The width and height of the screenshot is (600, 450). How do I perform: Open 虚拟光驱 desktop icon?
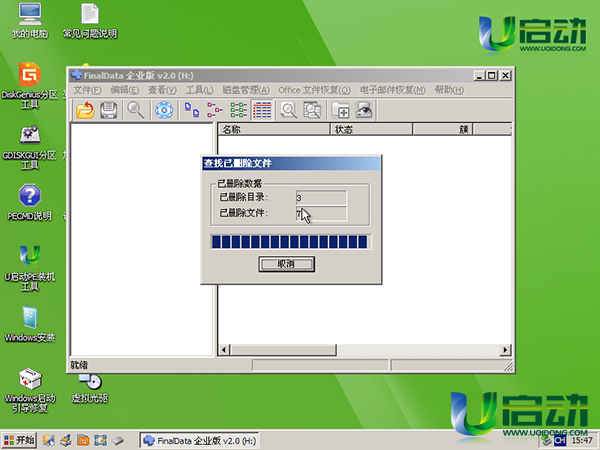click(90, 389)
